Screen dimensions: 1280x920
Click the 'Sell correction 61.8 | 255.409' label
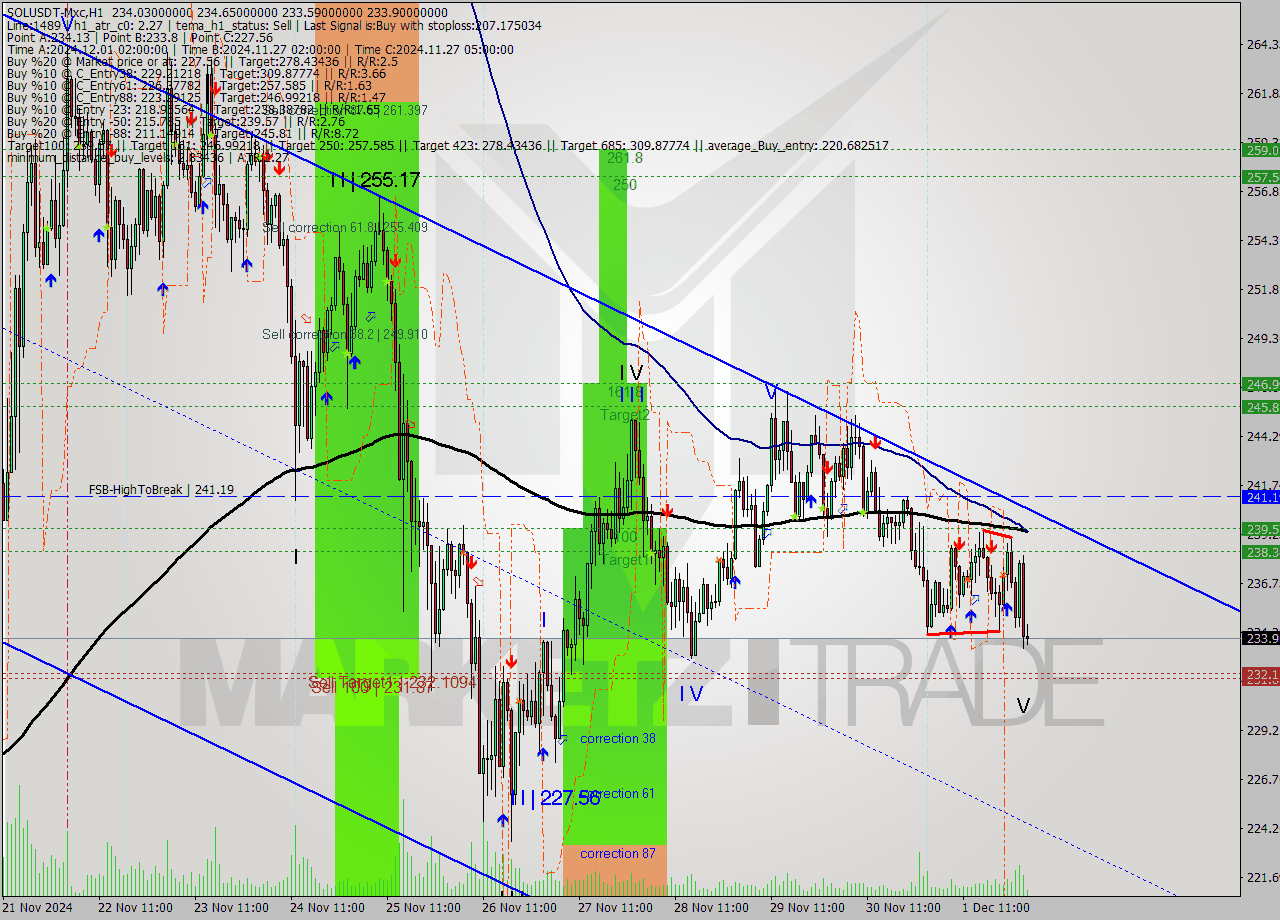(345, 228)
